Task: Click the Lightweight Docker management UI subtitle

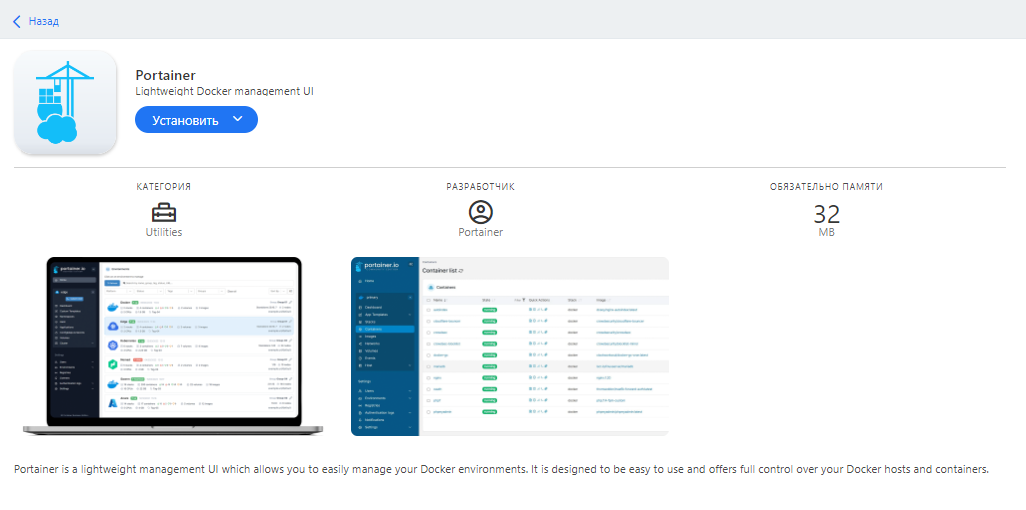Action: pyautogui.click(x=224, y=92)
